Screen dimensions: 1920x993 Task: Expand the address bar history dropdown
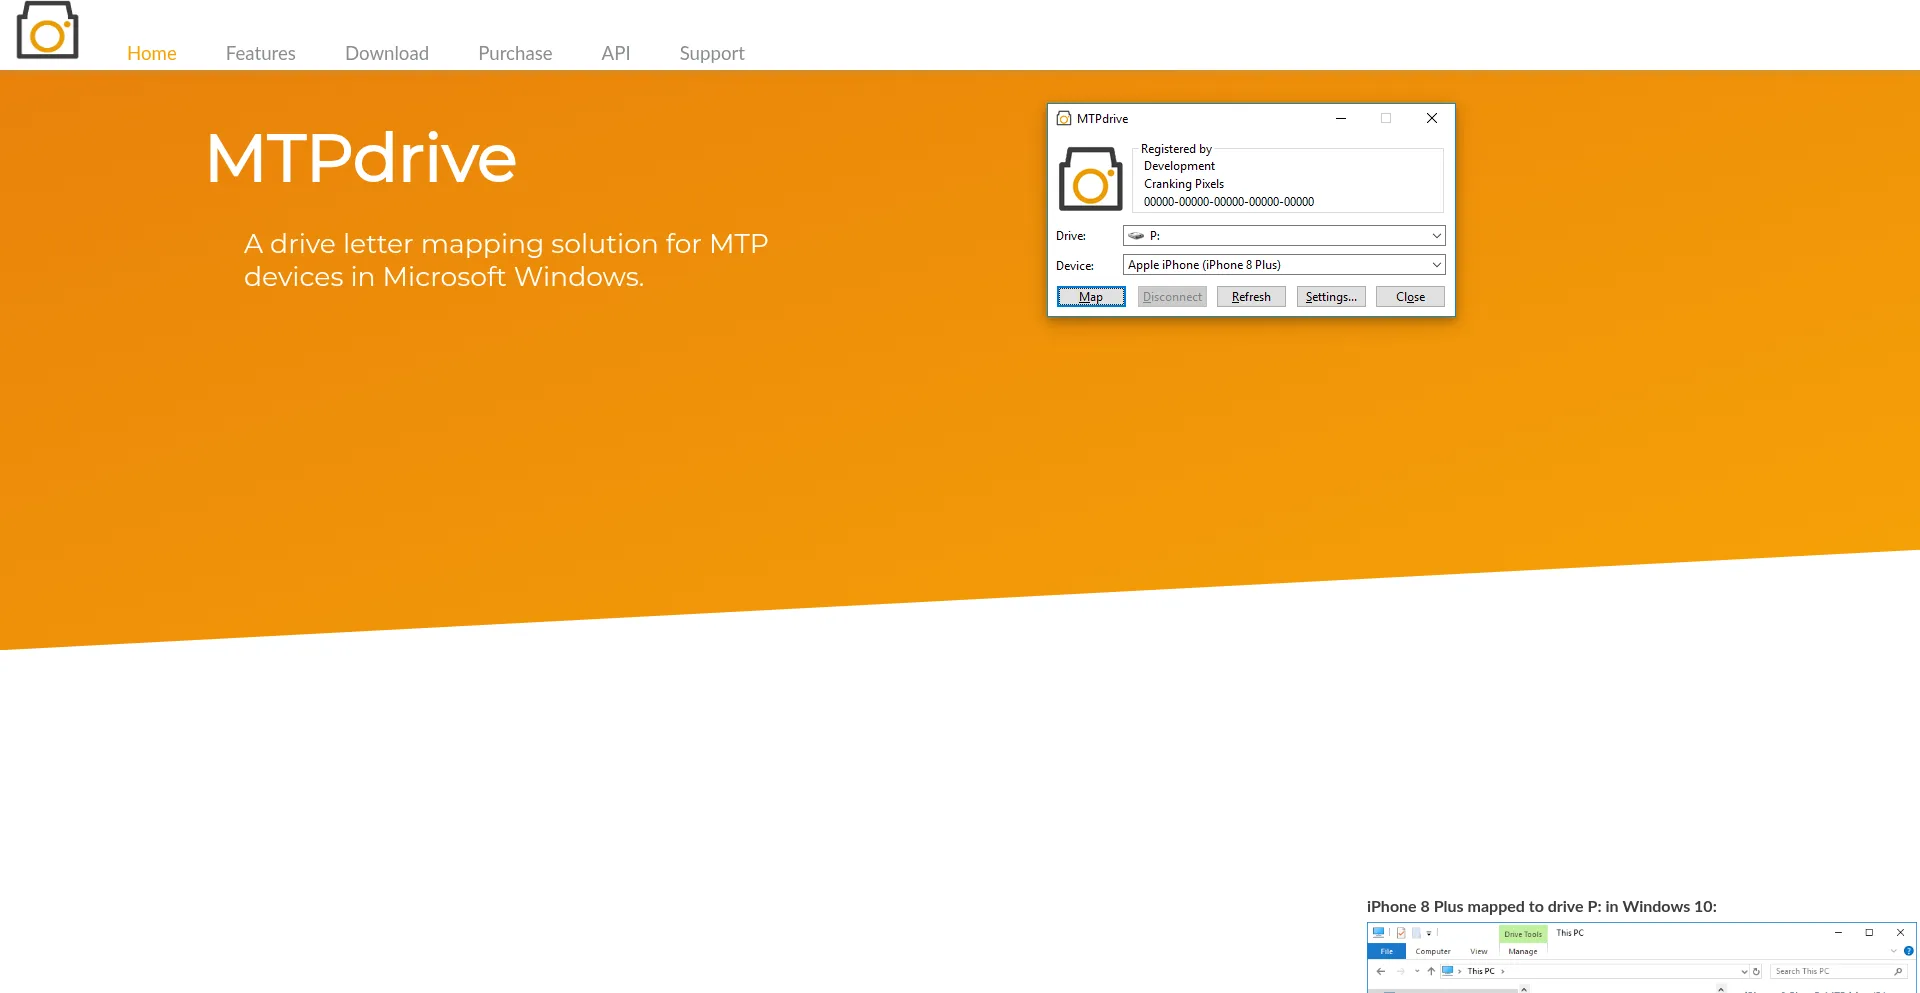1744,972
